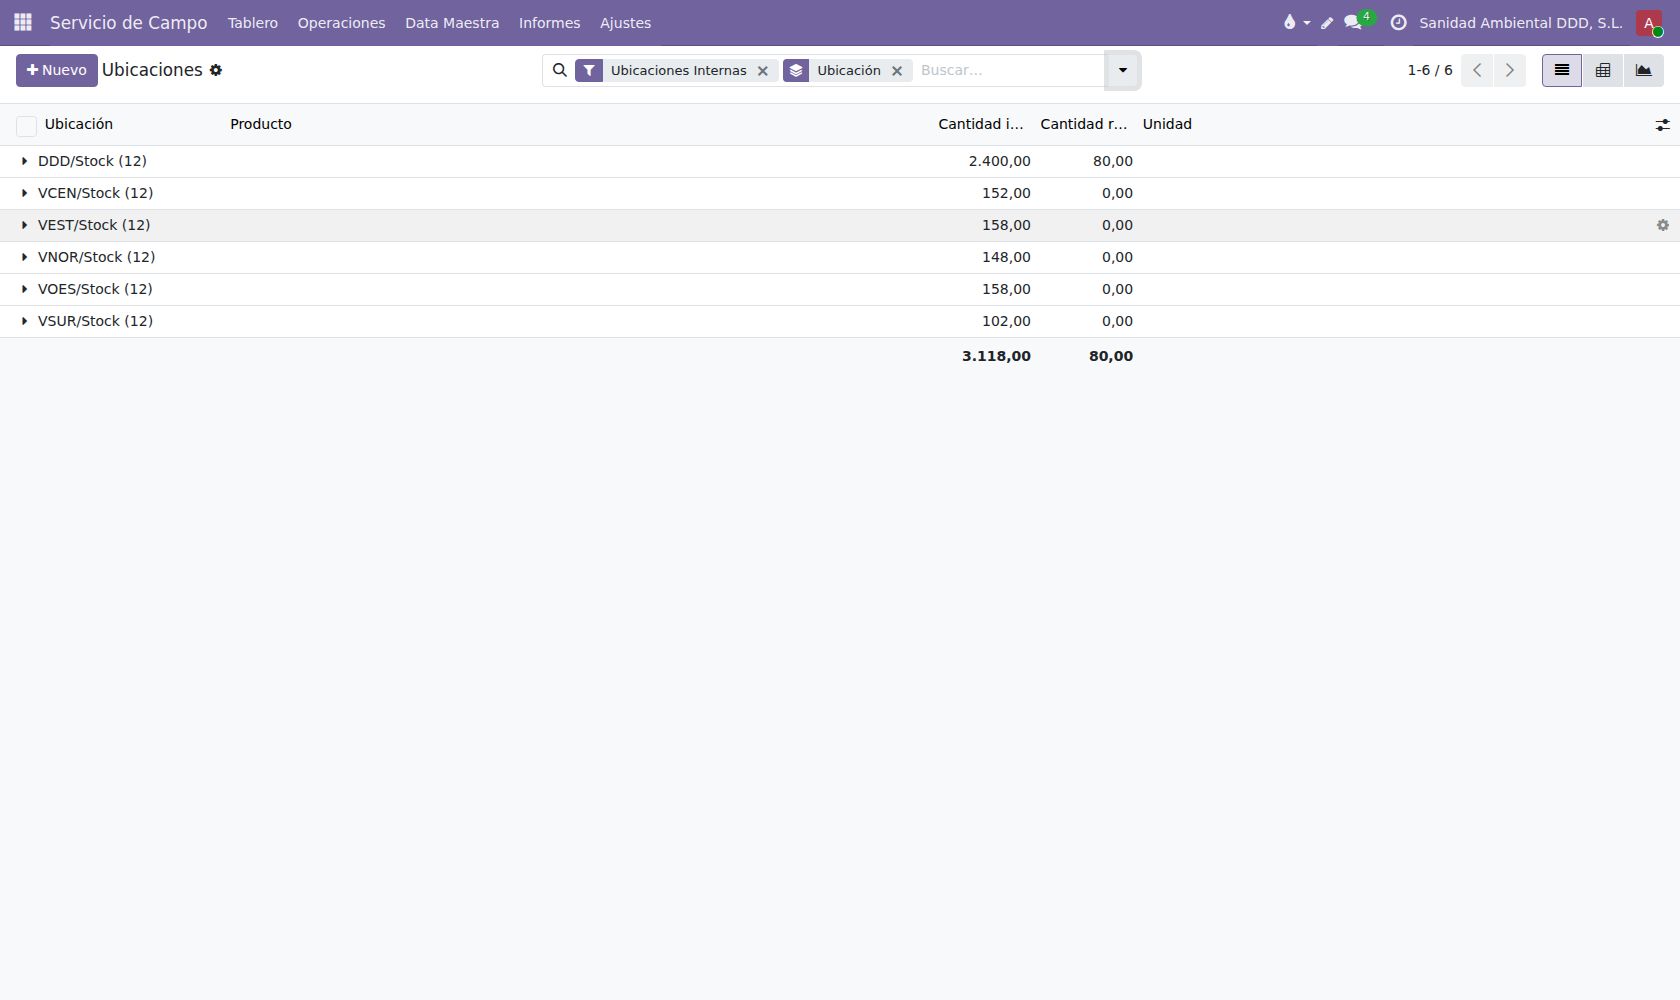Image resolution: width=1680 pixels, height=1000 pixels.
Task: Open the Data Maestra menu
Action: click(452, 23)
